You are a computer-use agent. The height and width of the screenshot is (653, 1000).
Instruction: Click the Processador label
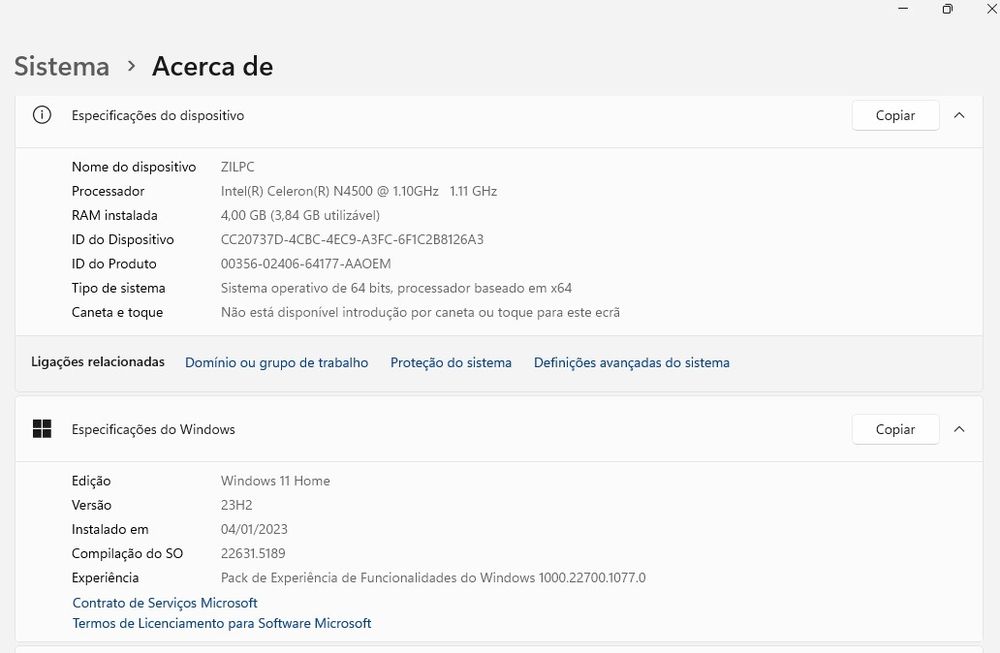pyautogui.click(x=108, y=191)
